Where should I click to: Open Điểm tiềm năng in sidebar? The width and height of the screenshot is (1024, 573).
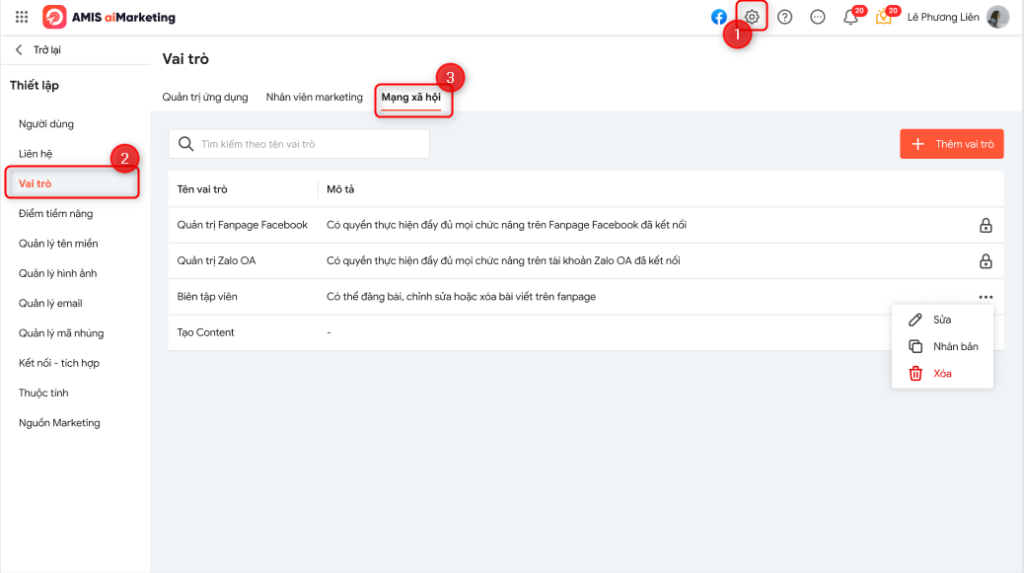[56, 214]
